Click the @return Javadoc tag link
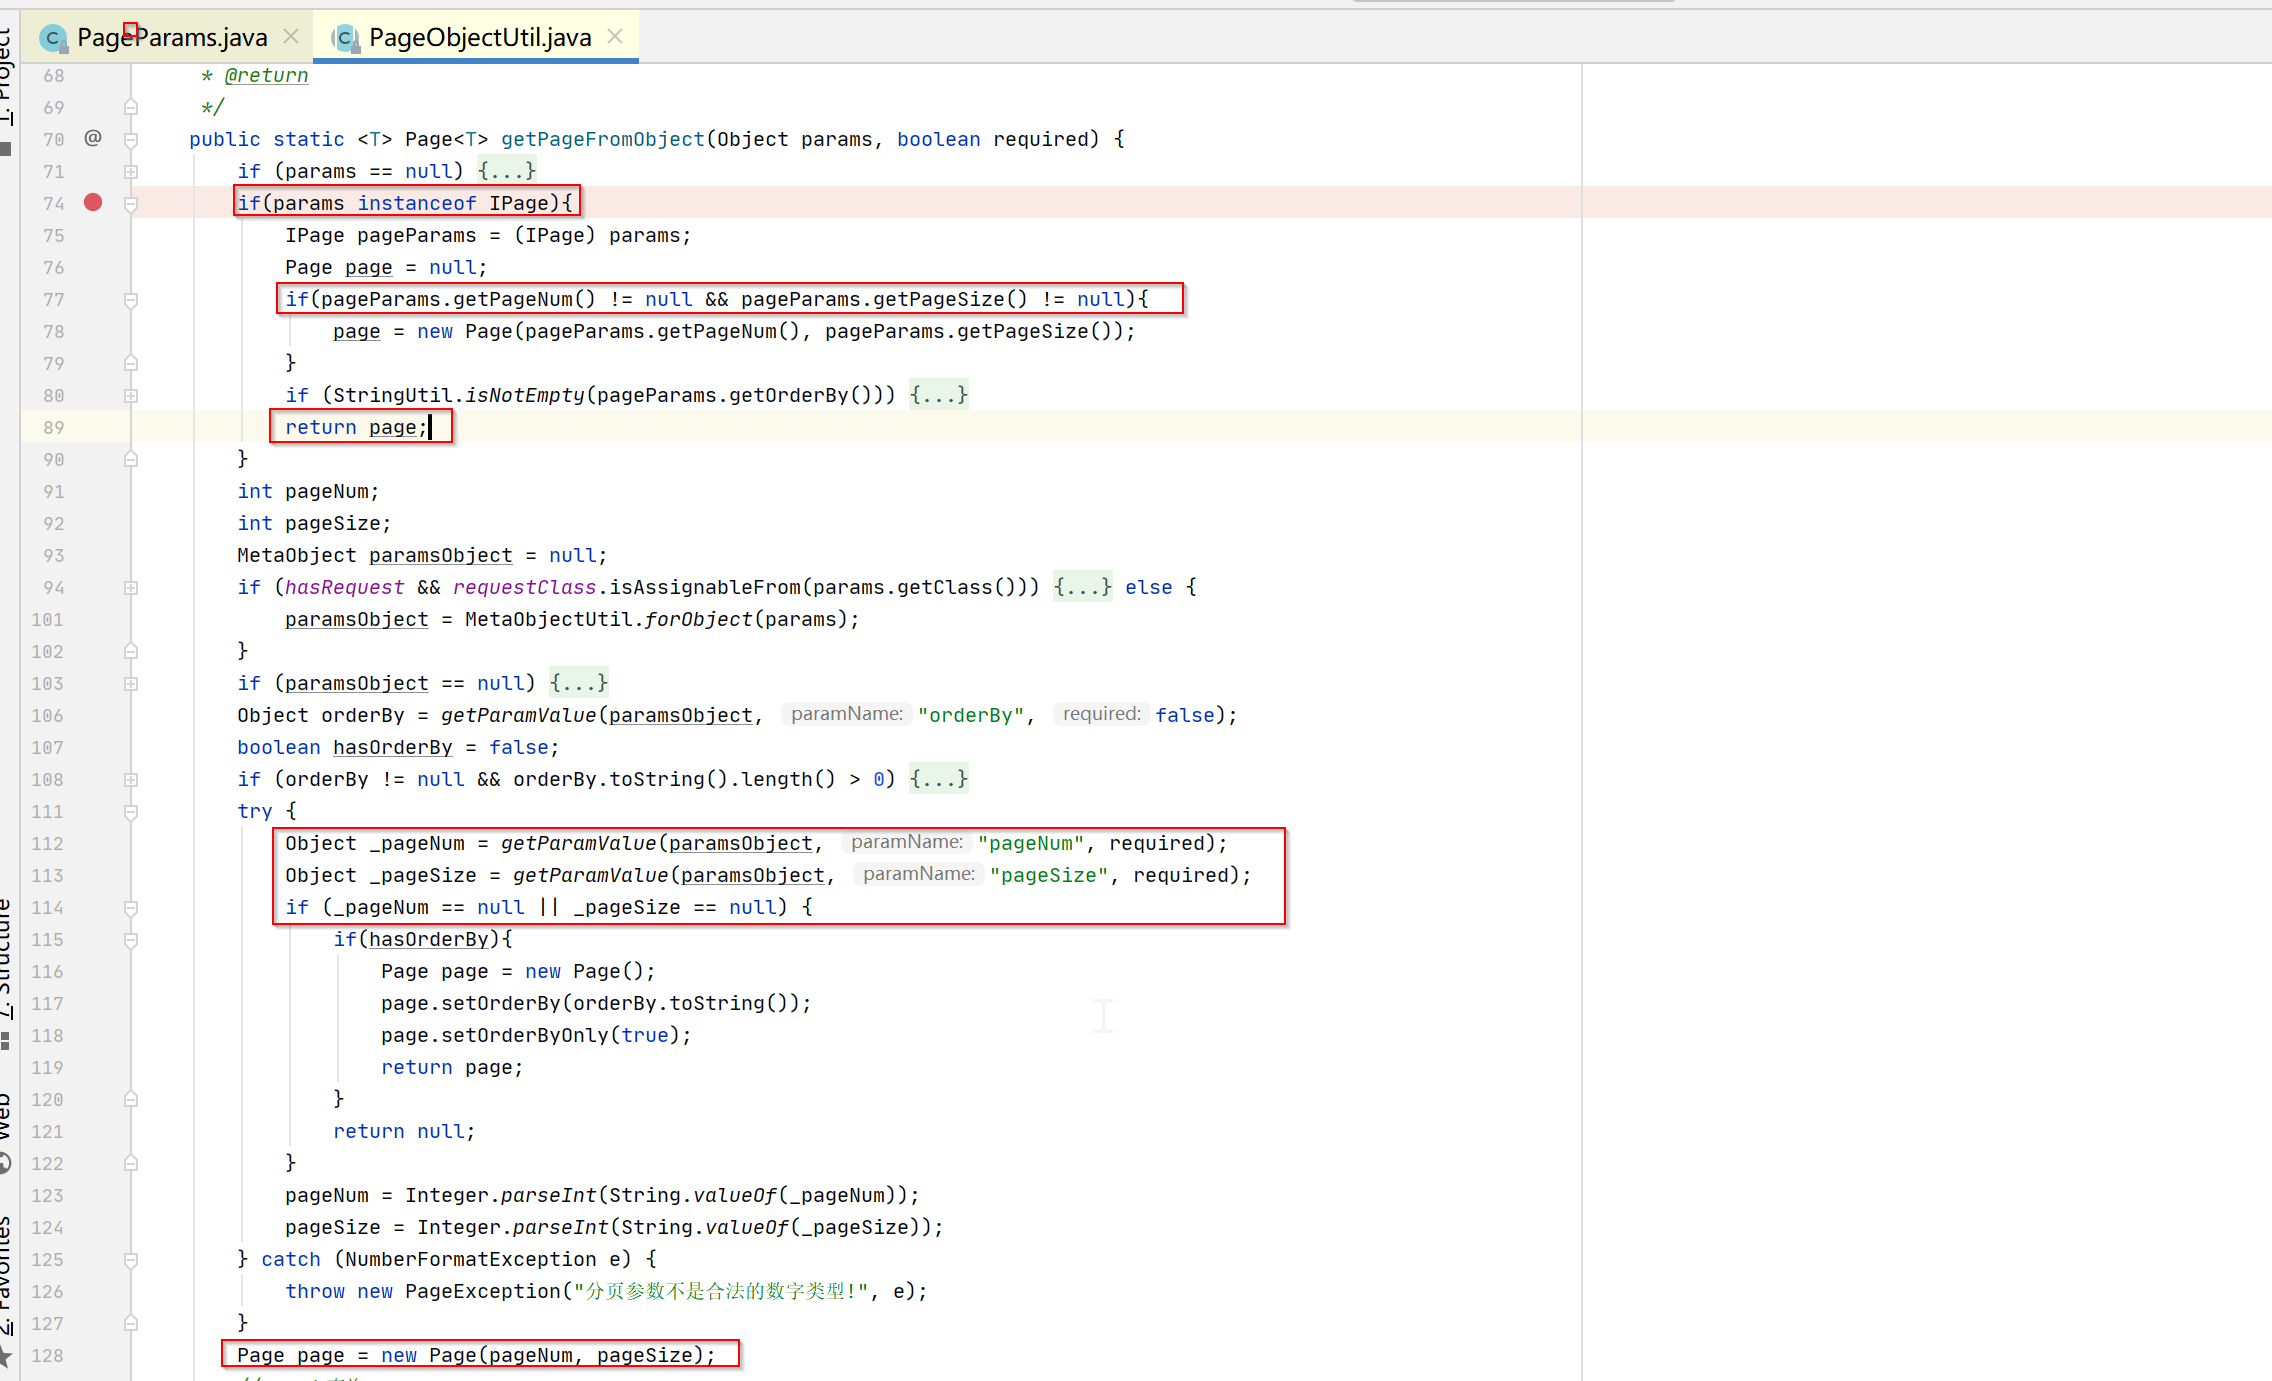The height and width of the screenshot is (1381, 2272). (x=266, y=75)
